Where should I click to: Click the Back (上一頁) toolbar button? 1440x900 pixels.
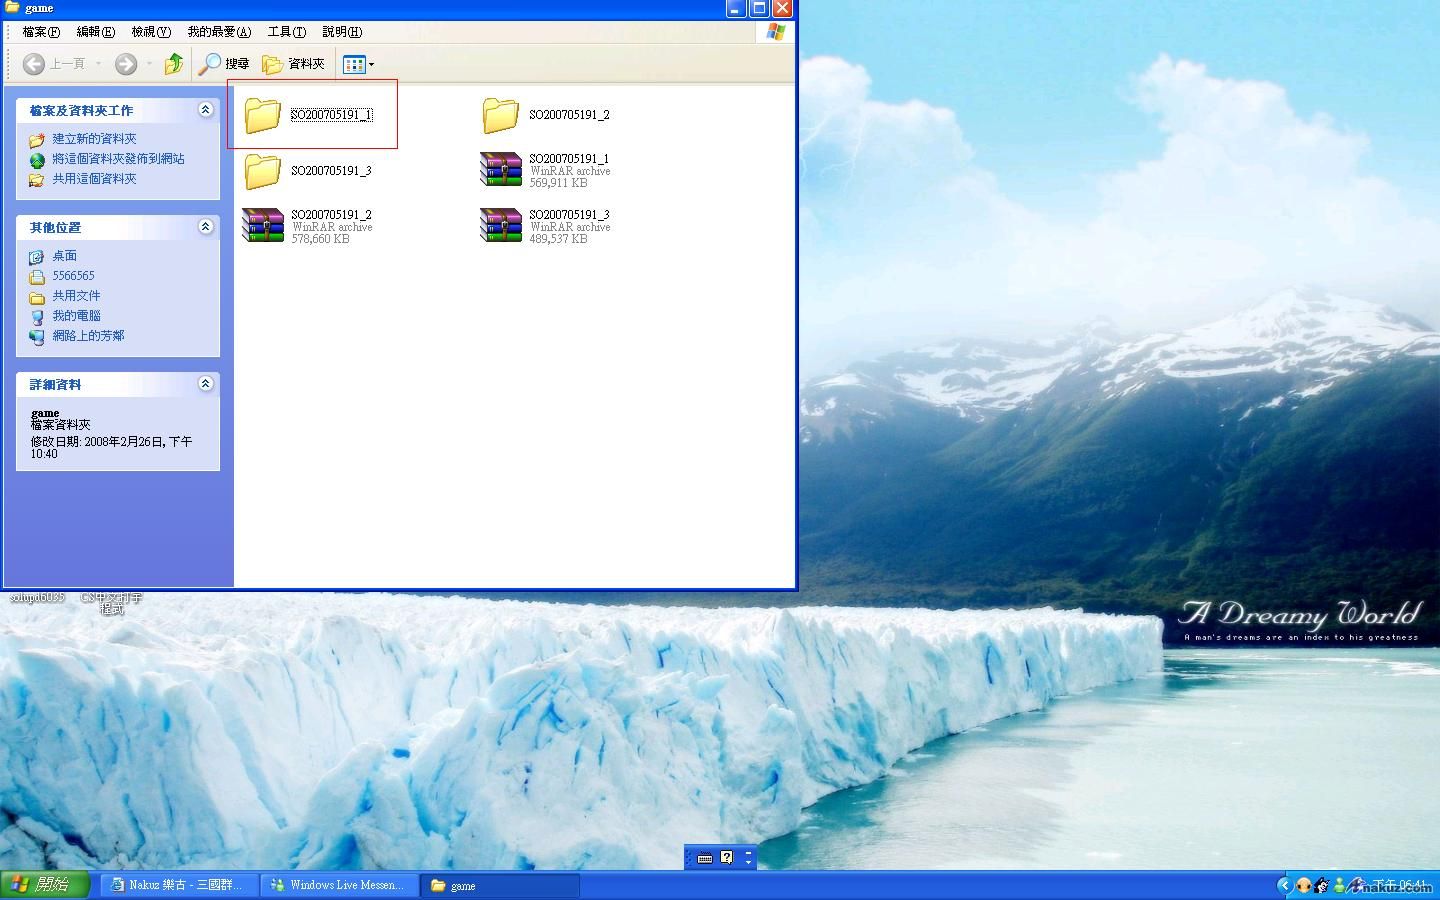tap(55, 64)
